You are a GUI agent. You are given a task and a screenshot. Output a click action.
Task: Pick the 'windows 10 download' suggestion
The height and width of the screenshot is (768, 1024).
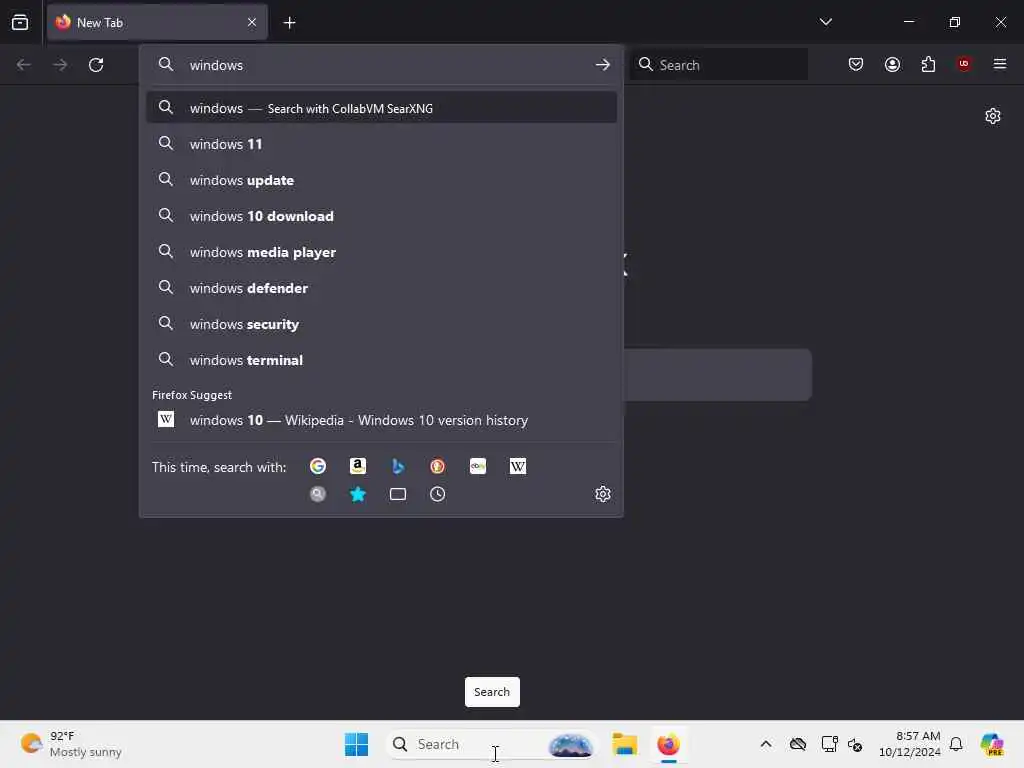382,216
